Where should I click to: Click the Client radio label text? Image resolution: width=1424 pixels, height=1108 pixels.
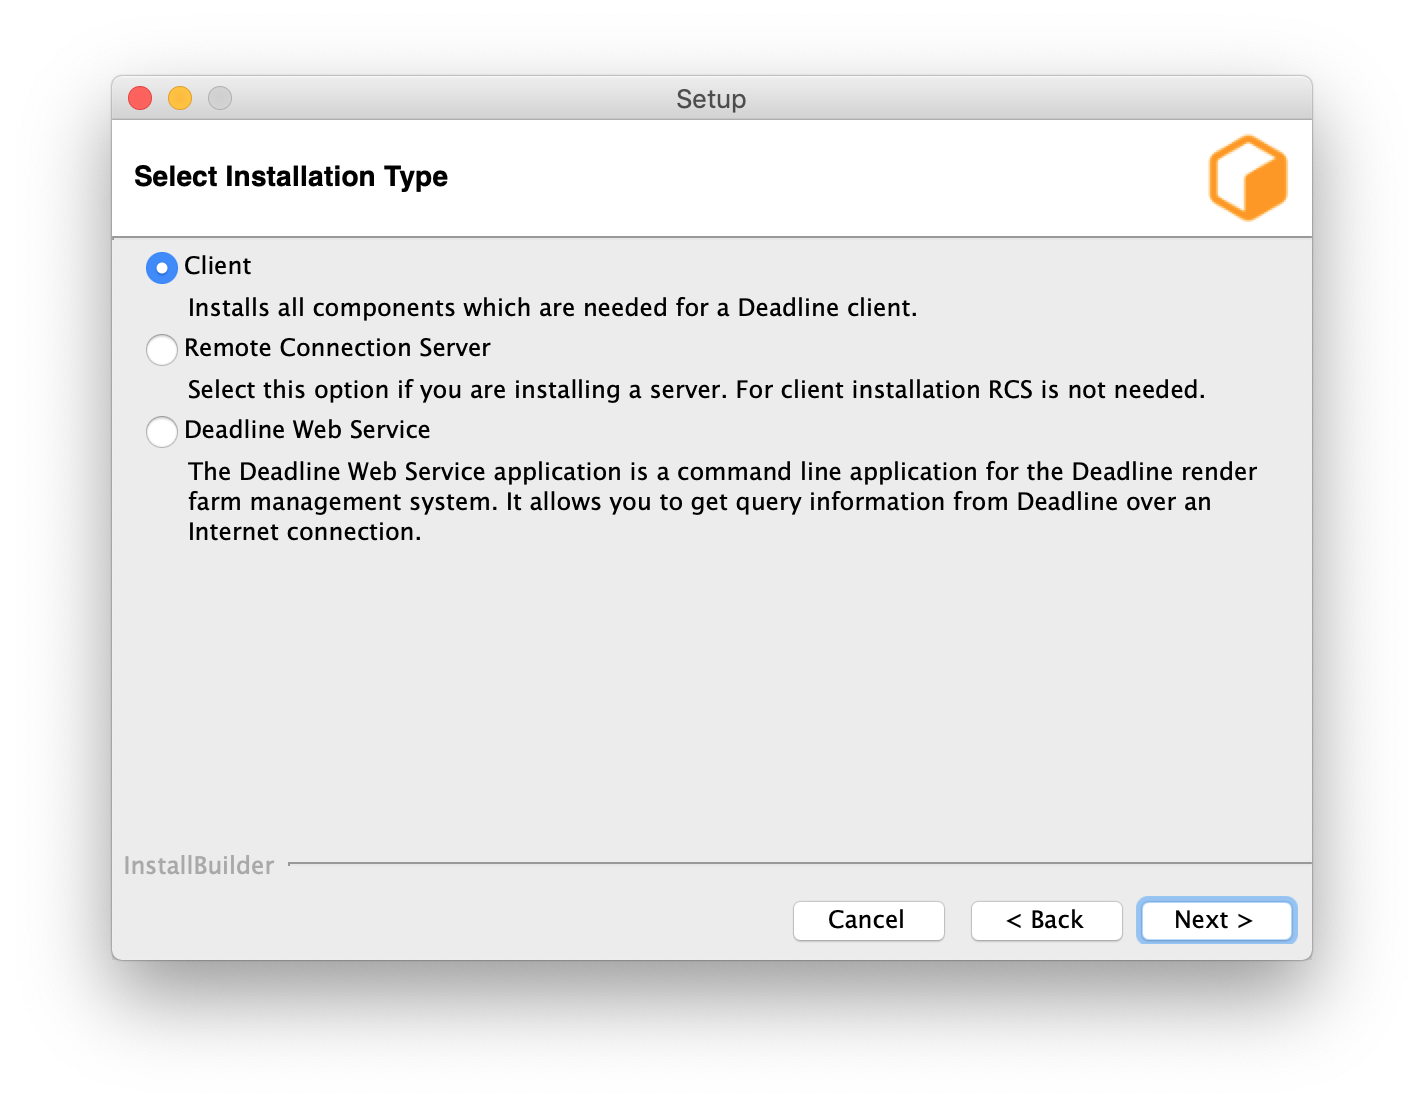(218, 266)
